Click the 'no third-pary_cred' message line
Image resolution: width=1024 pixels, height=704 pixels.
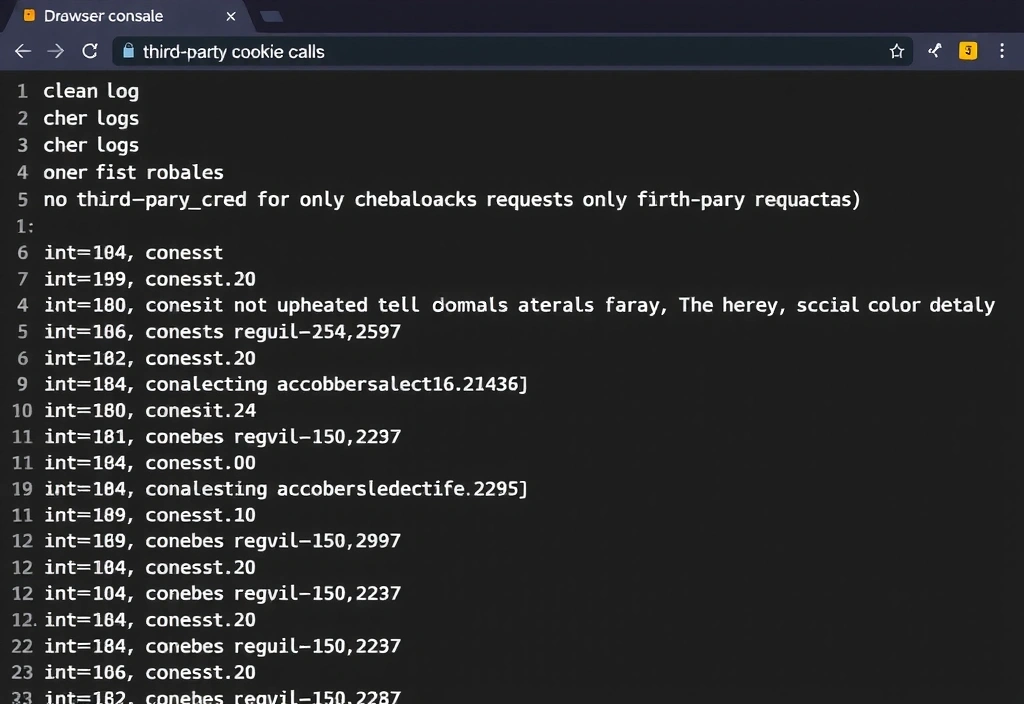[451, 199]
